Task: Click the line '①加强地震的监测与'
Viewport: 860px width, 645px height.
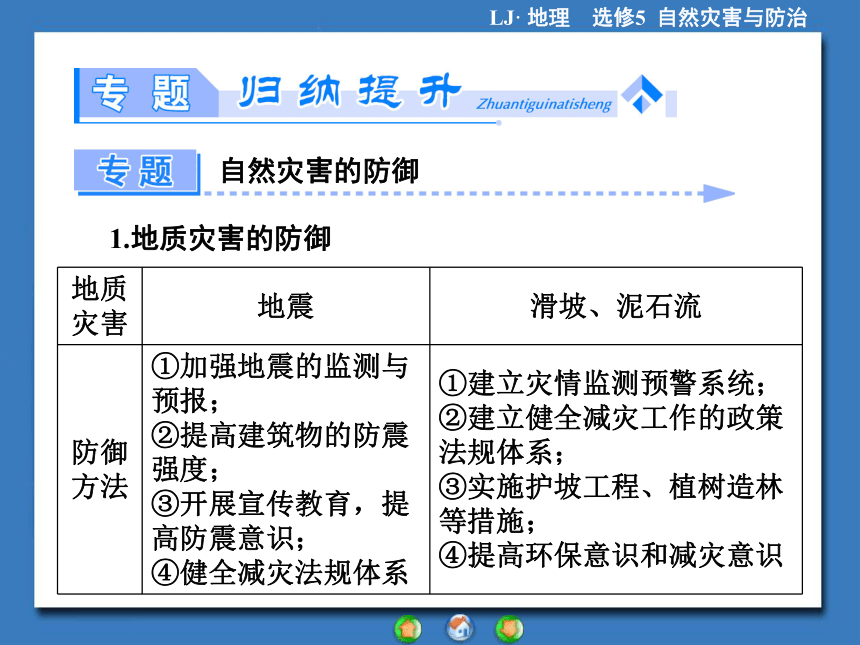Action: (280, 366)
